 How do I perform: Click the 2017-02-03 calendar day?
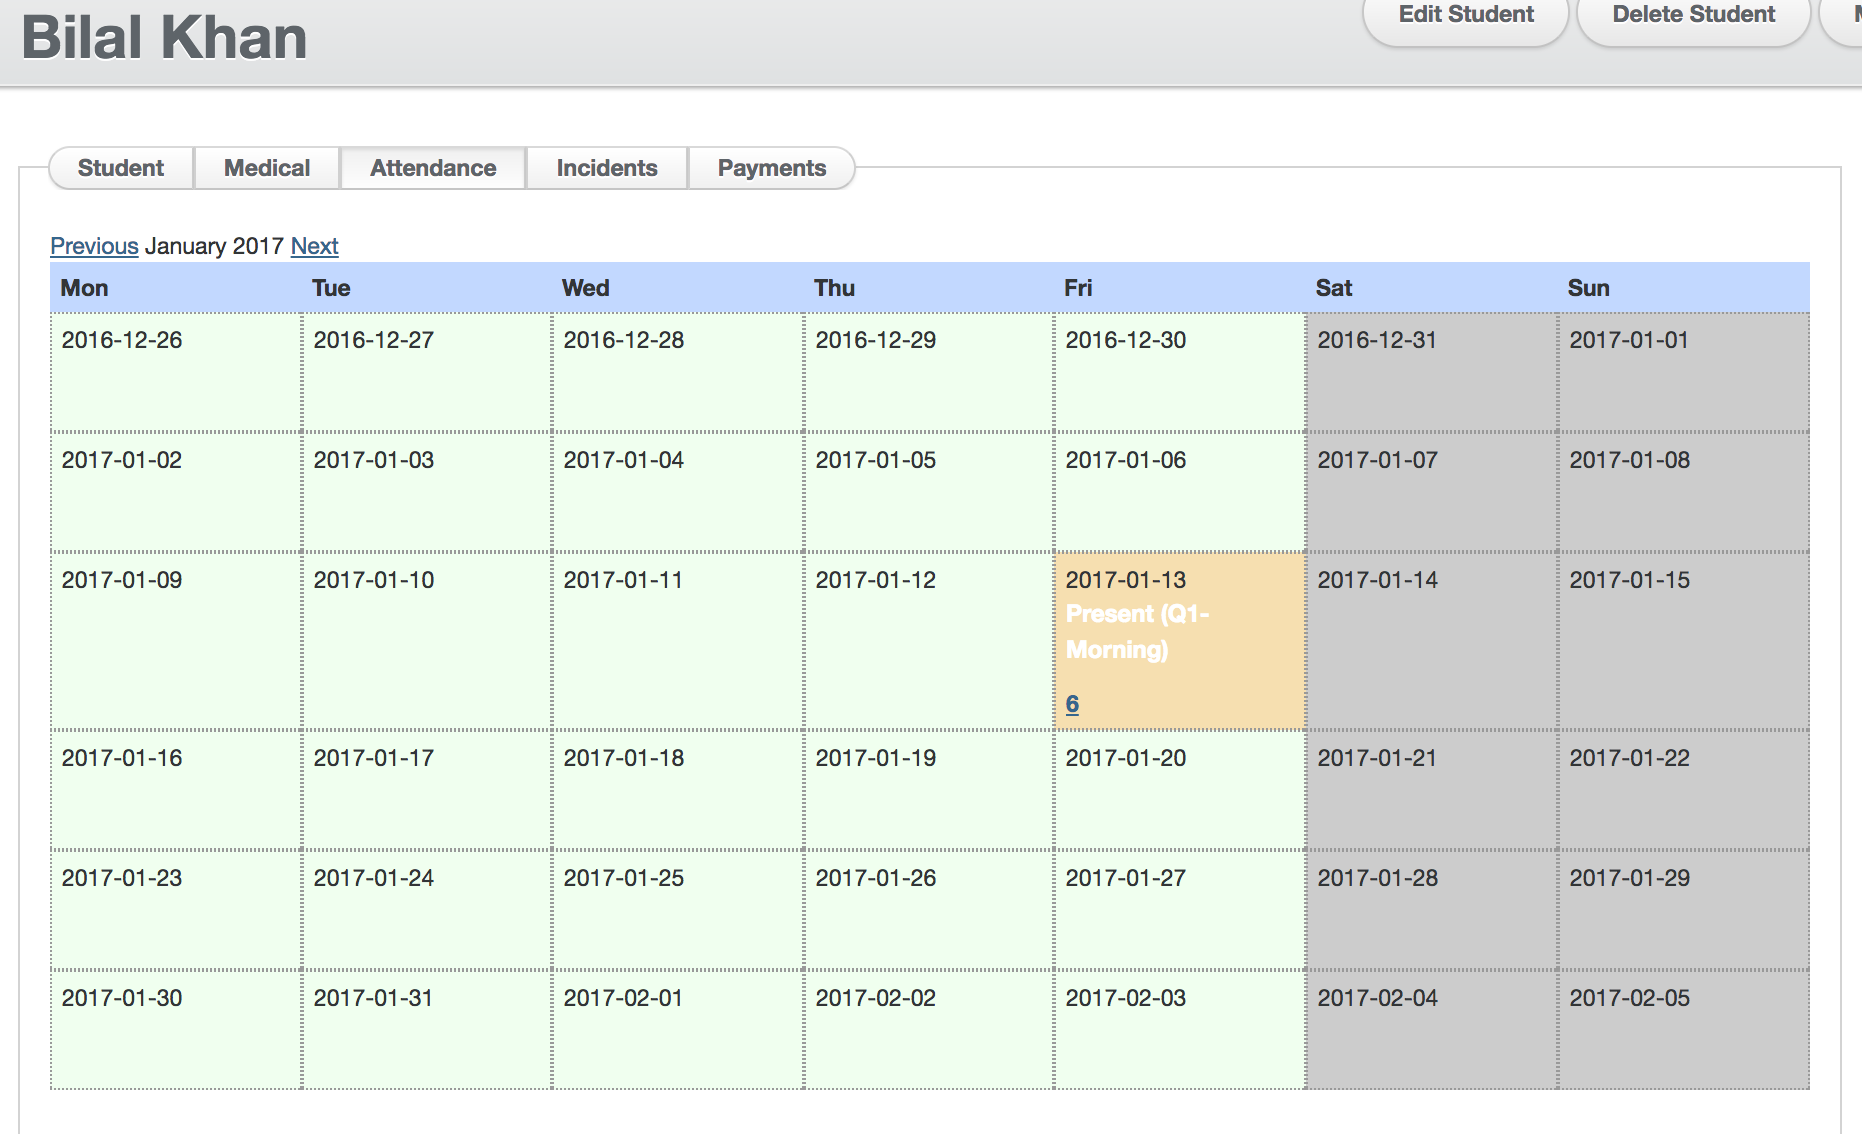pyautogui.click(x=1179, y=1029)
